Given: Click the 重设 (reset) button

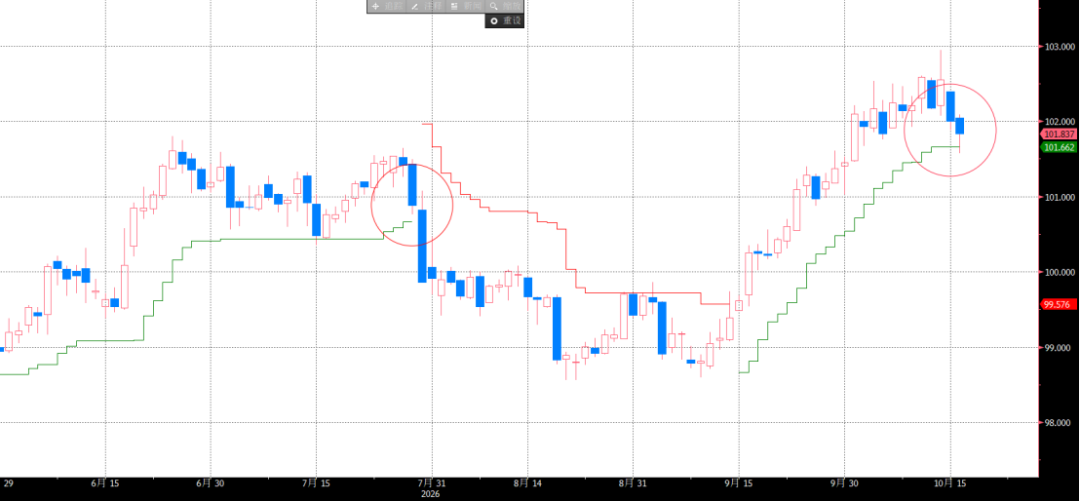Looking at the screenshot, I should click(x=505, y=21).
